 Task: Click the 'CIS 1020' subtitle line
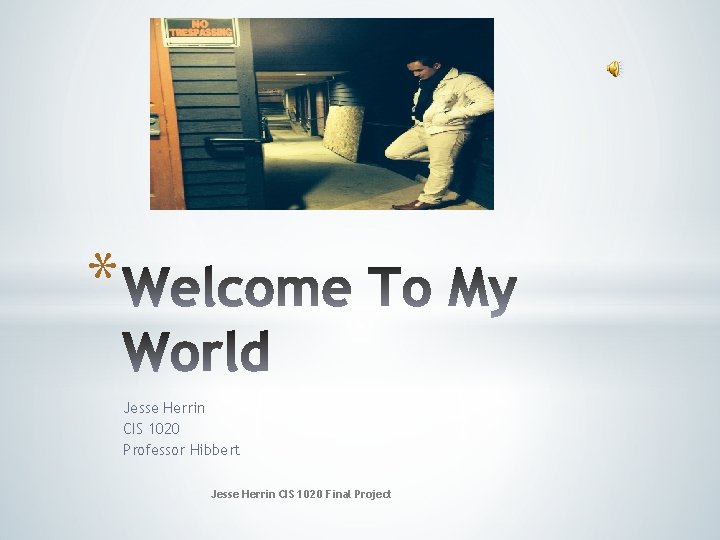tap(152, 428)
